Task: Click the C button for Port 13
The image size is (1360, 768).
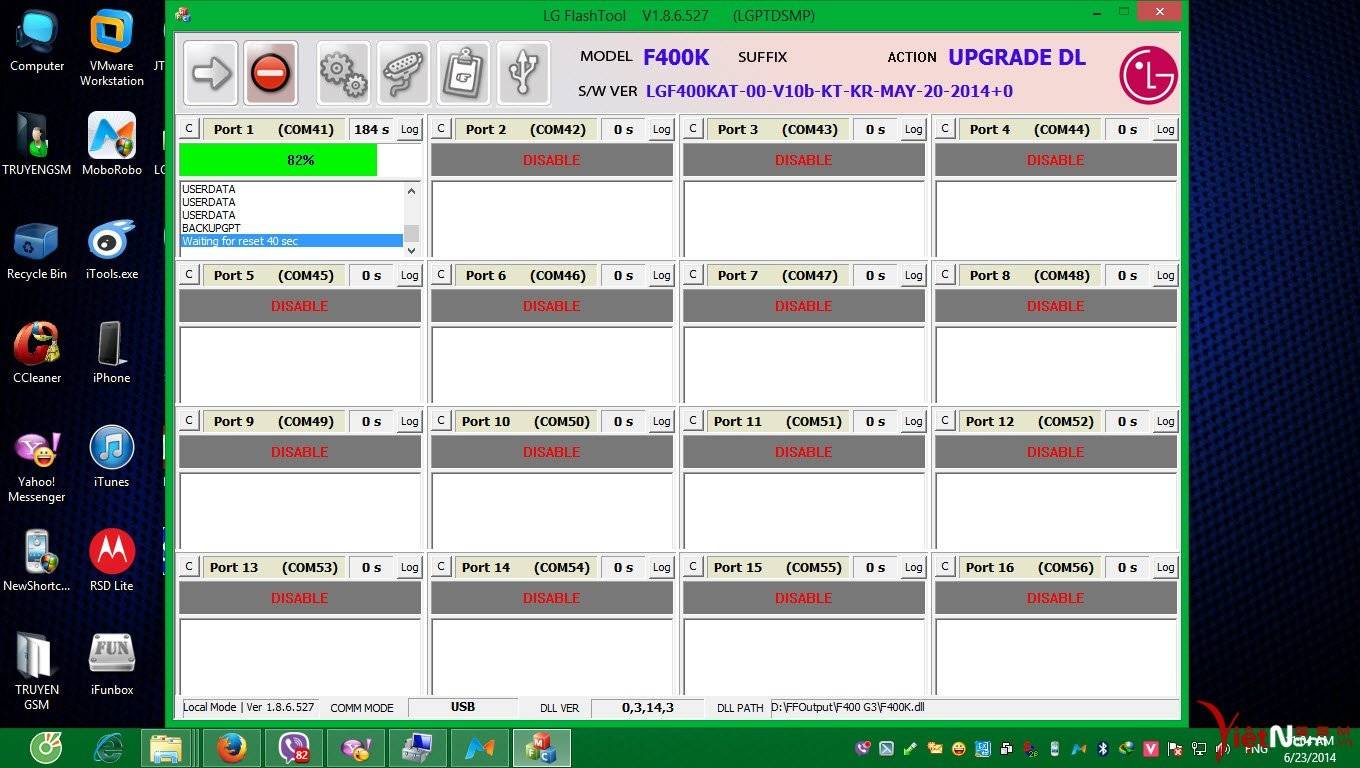Action: (x=189, y=567)
